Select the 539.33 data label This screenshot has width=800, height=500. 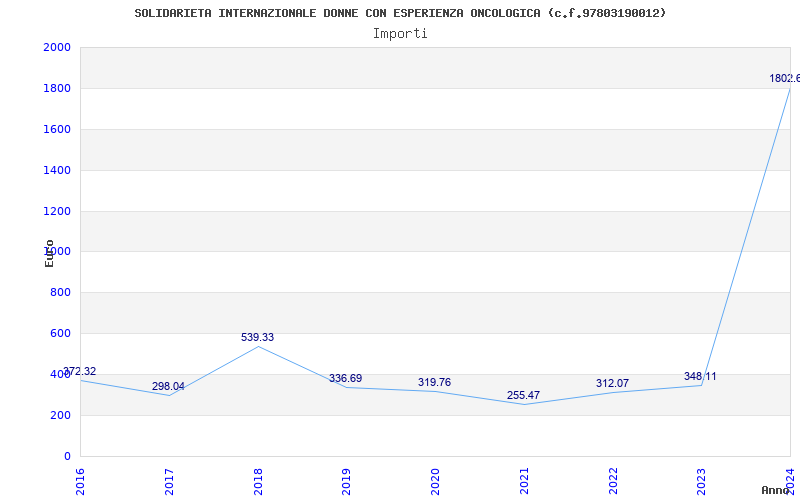point(258,337)
